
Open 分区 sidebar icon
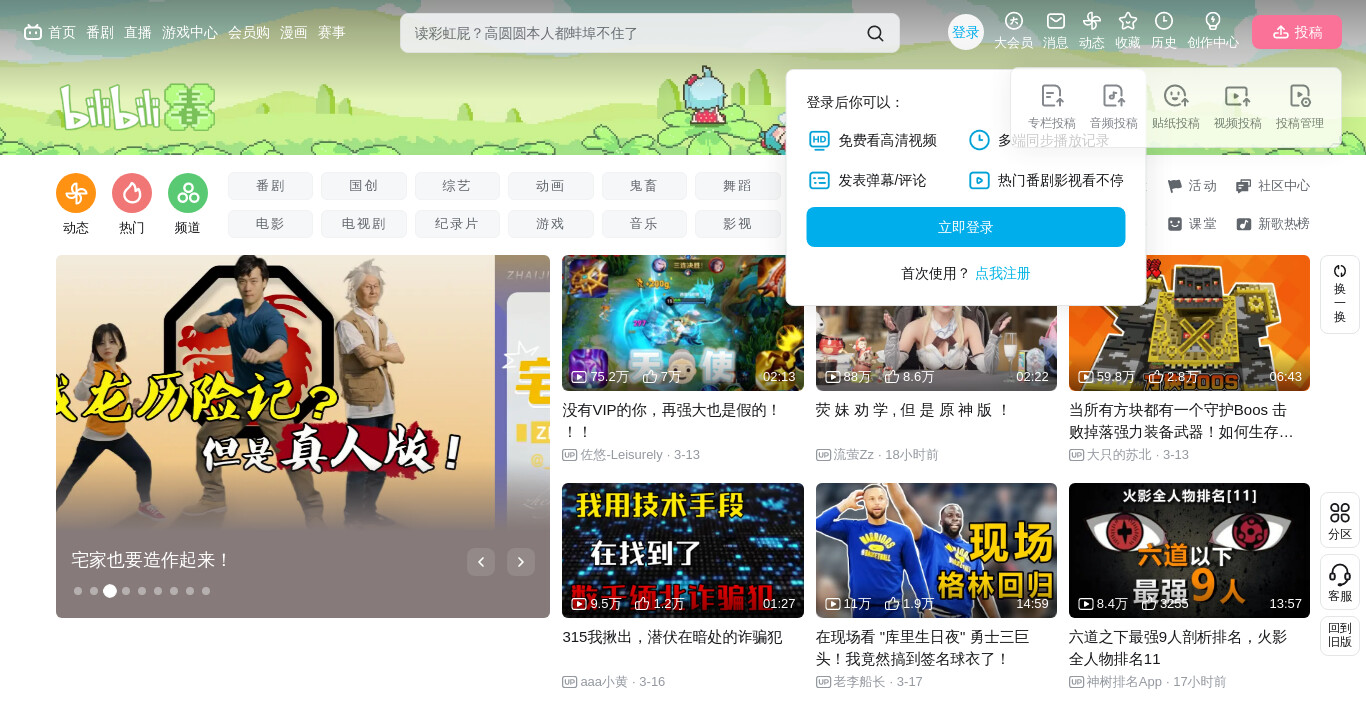pos(1340,520)
